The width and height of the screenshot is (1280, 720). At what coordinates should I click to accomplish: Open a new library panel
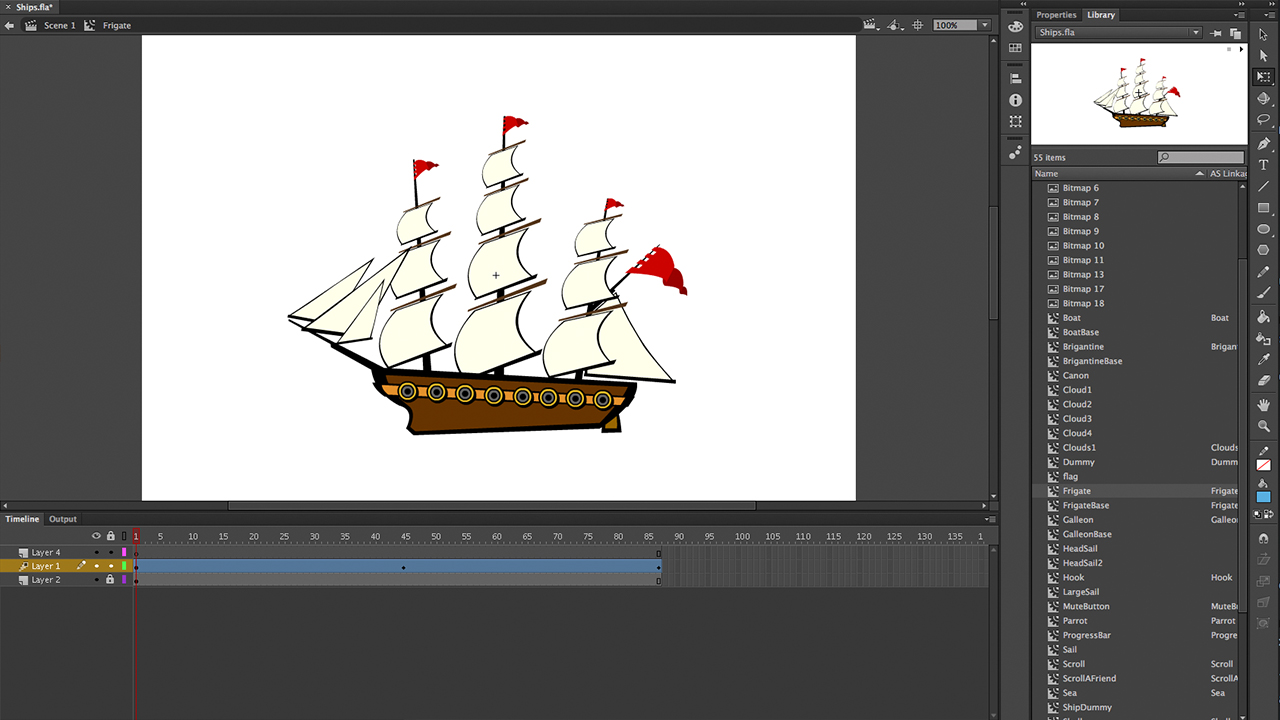coord(1236,33)
